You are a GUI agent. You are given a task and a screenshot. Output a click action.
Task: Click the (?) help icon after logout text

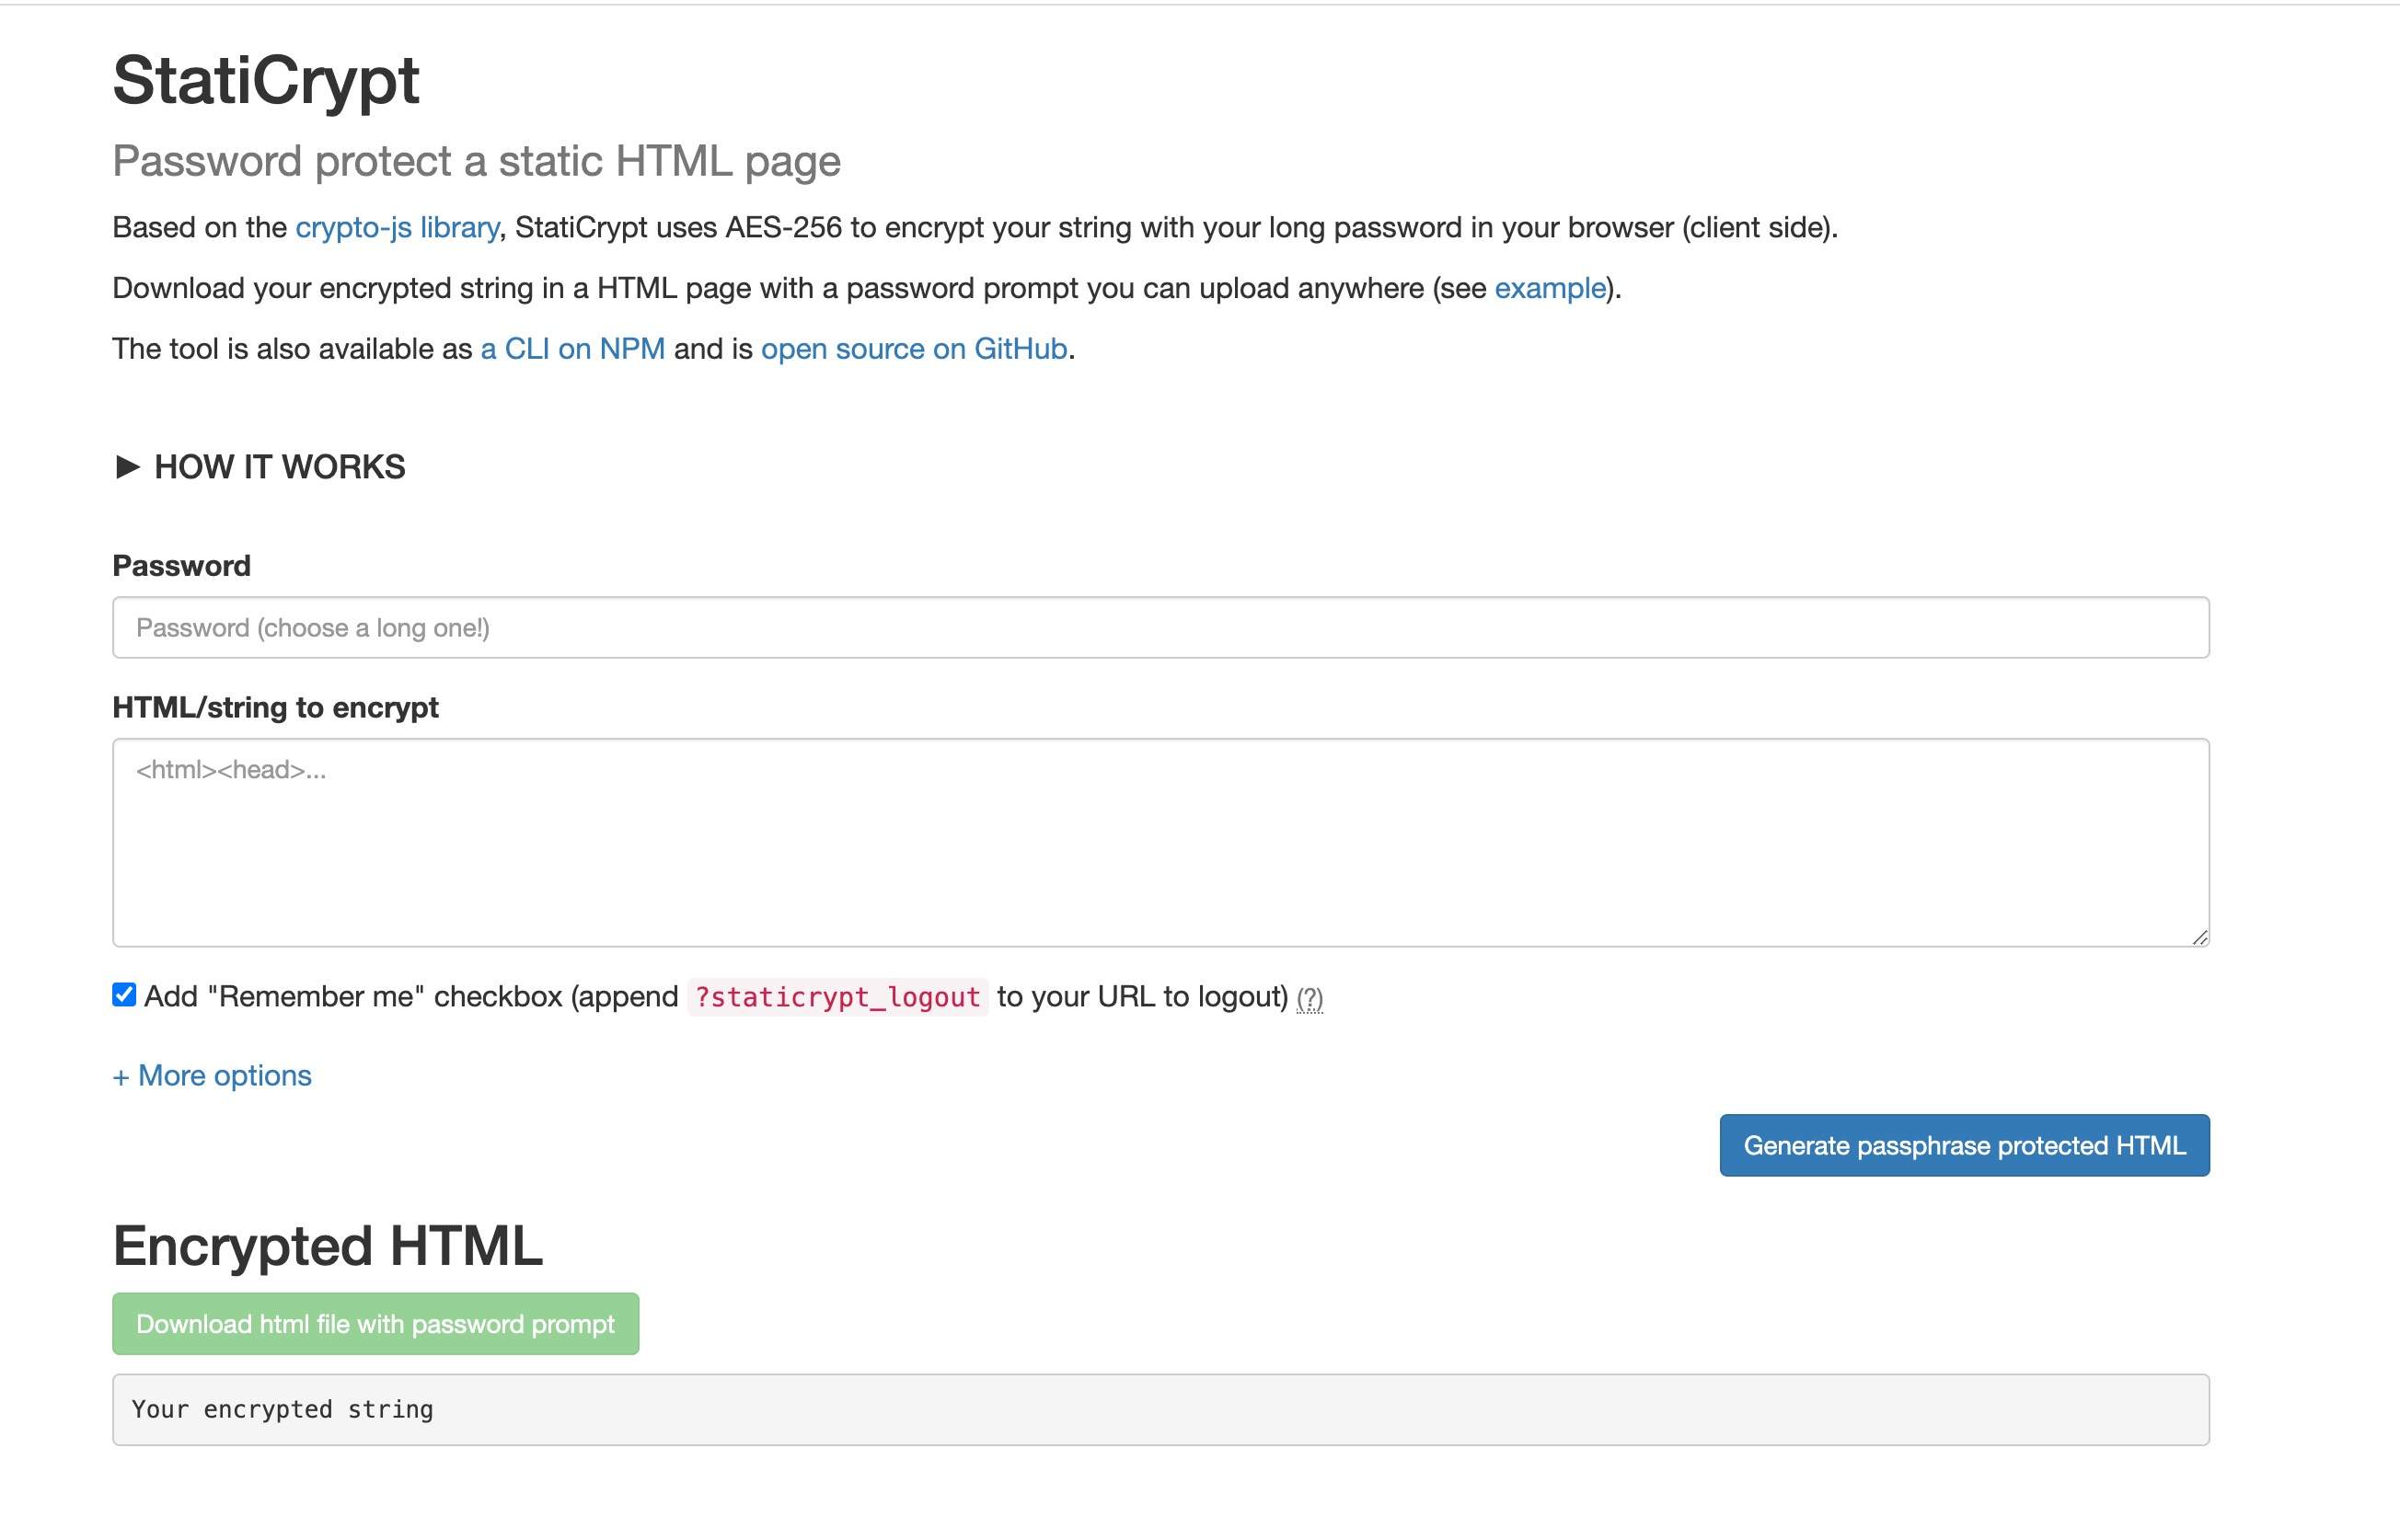coord(1309,998)
